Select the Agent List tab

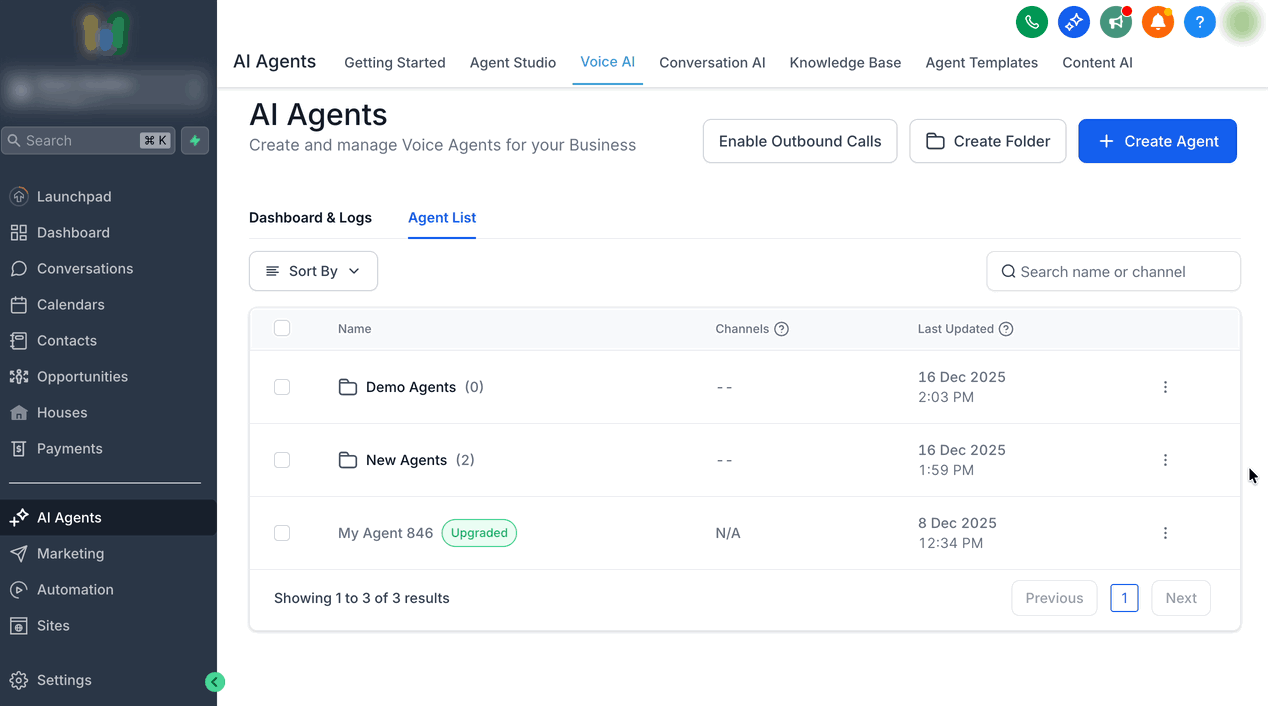coord(442,217)
